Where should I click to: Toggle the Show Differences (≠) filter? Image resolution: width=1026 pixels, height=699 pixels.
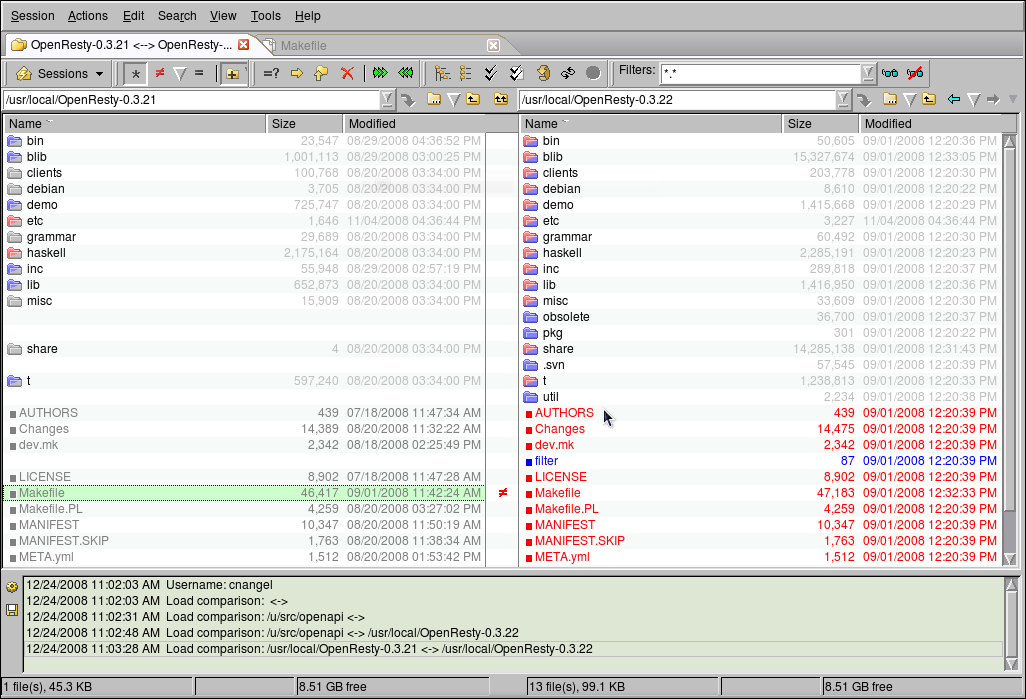pyautogui.click(x=160, y=73)
